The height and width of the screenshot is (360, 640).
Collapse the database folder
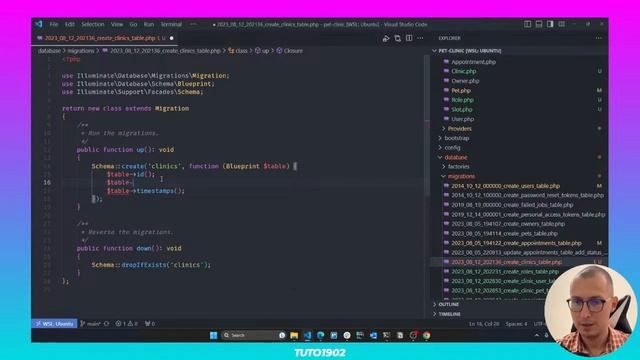coord(456,157)
